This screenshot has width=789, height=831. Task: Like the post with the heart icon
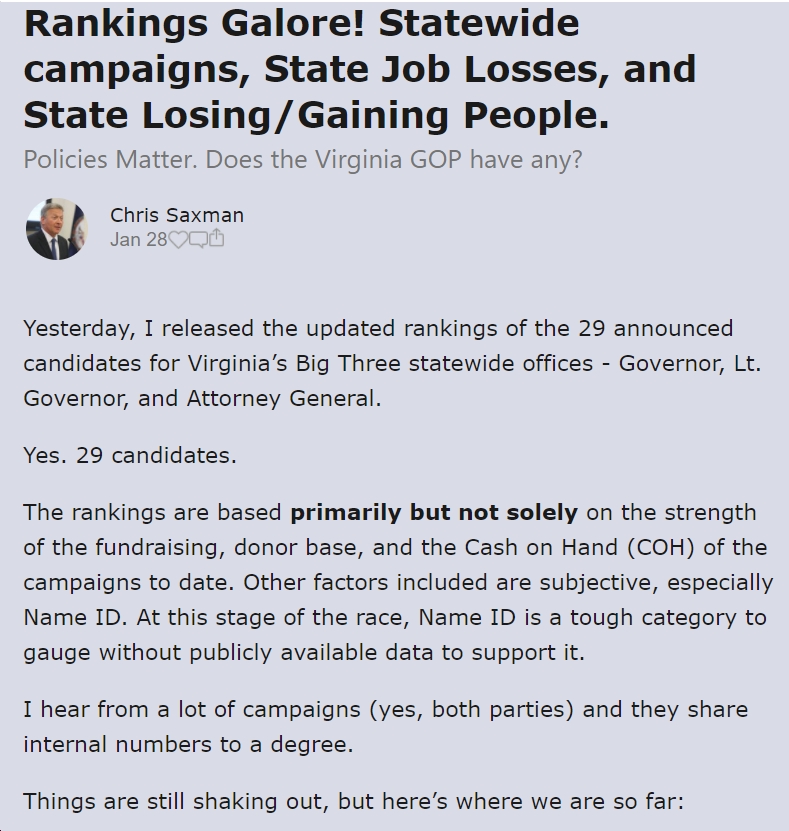tap(178, 240)
